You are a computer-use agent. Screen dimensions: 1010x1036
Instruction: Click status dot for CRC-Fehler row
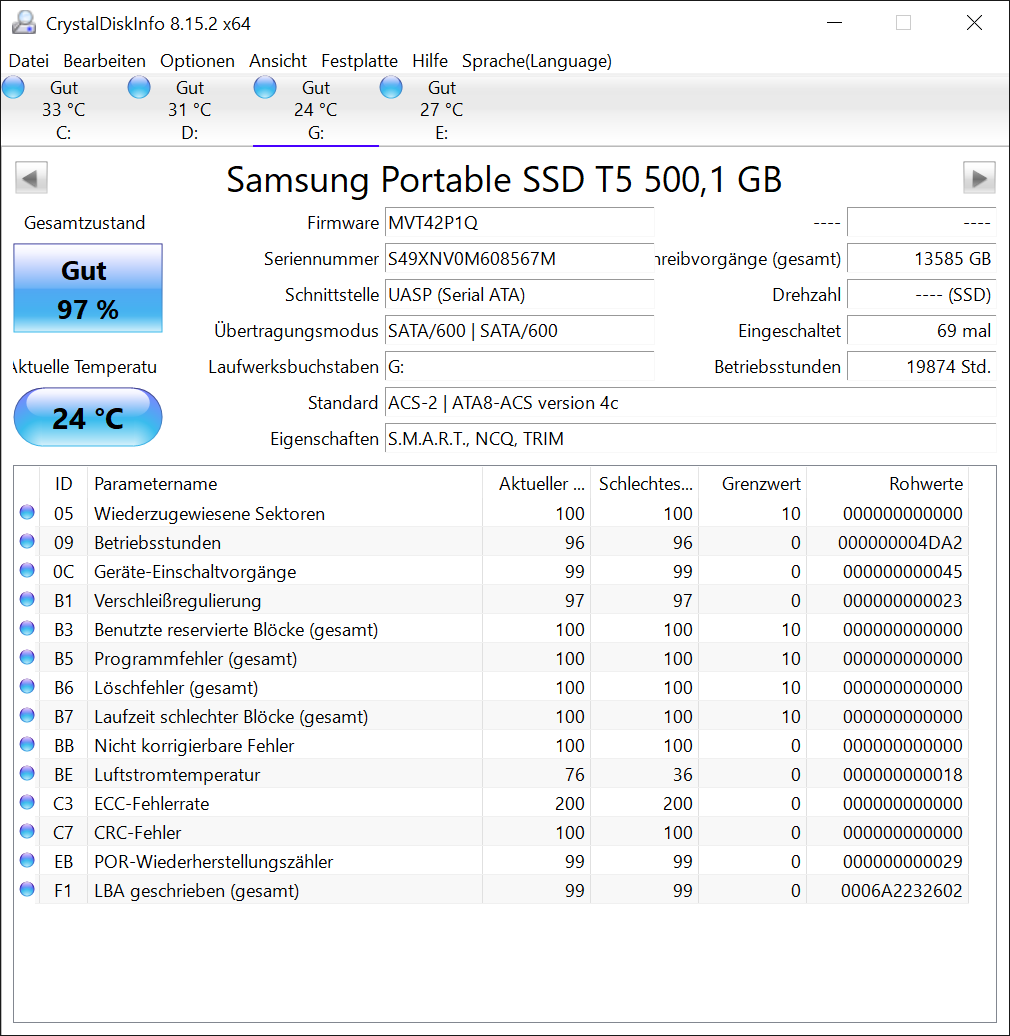click(27, 831)
